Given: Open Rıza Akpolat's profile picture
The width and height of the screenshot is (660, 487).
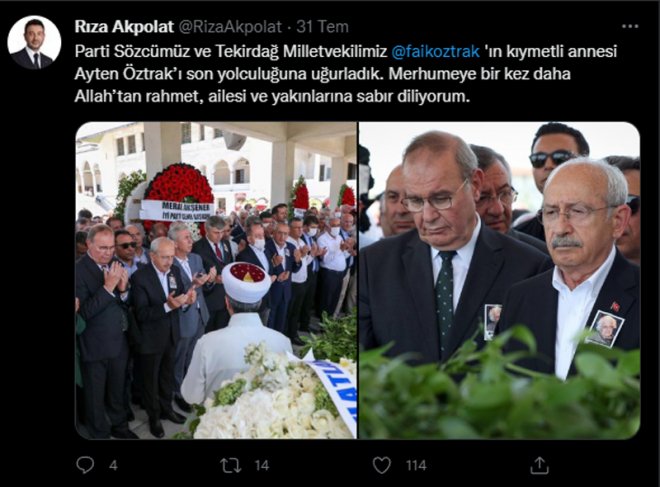Looking at the screenshot, I should coord(34,43).
